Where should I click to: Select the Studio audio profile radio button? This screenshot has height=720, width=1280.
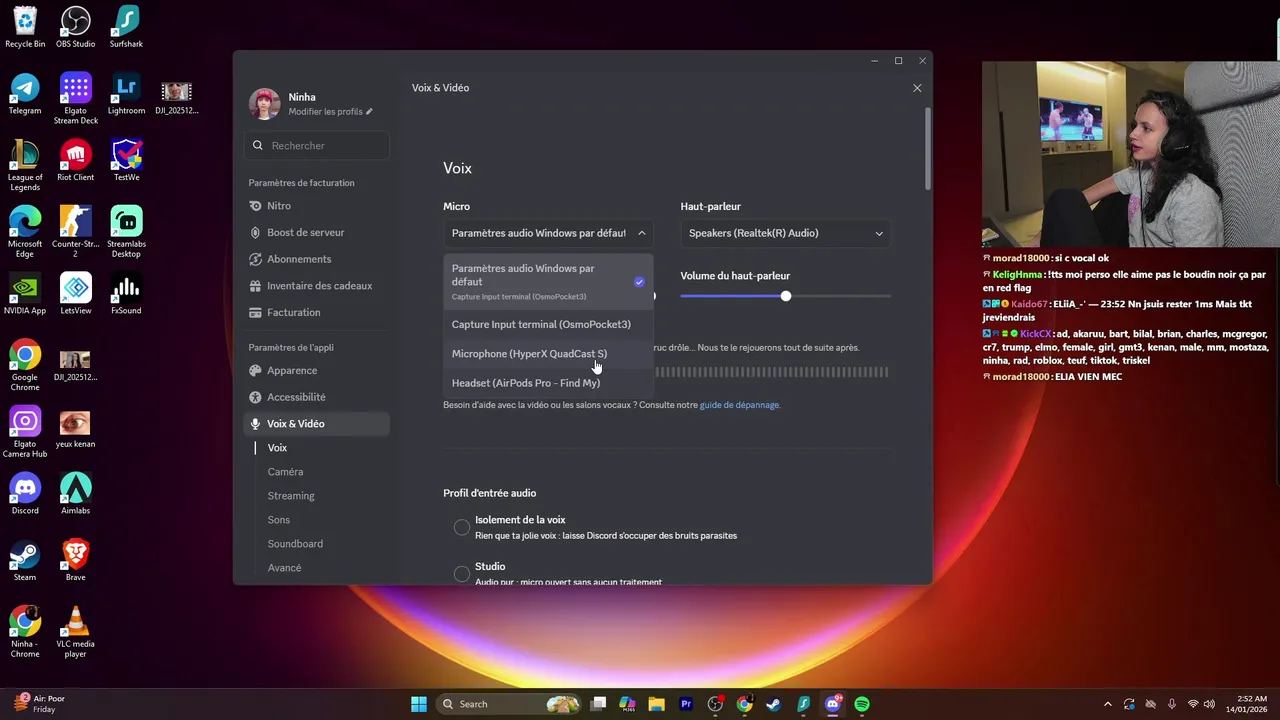pyautogui.click(x=461, y=574)
